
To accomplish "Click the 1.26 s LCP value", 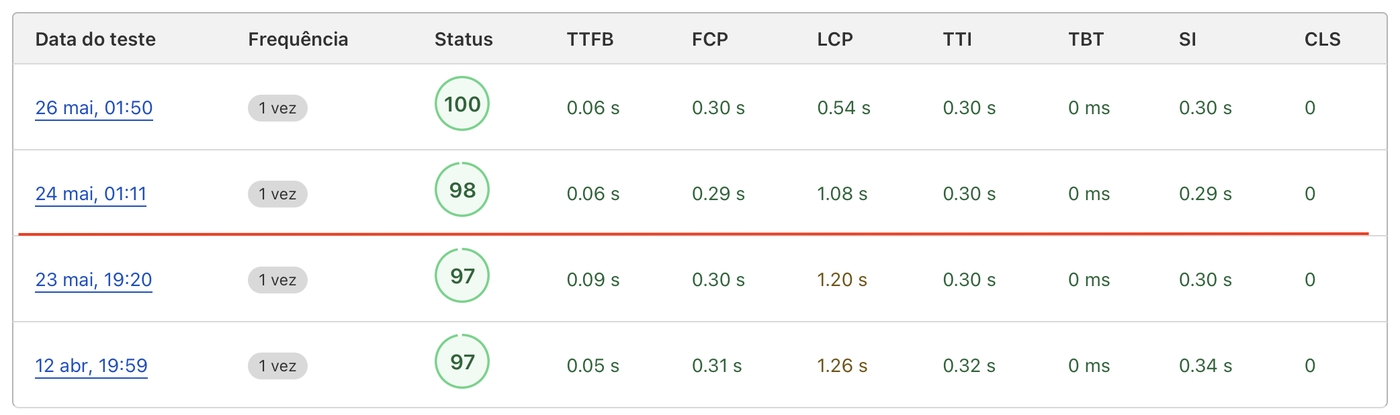I will point(842,366).
